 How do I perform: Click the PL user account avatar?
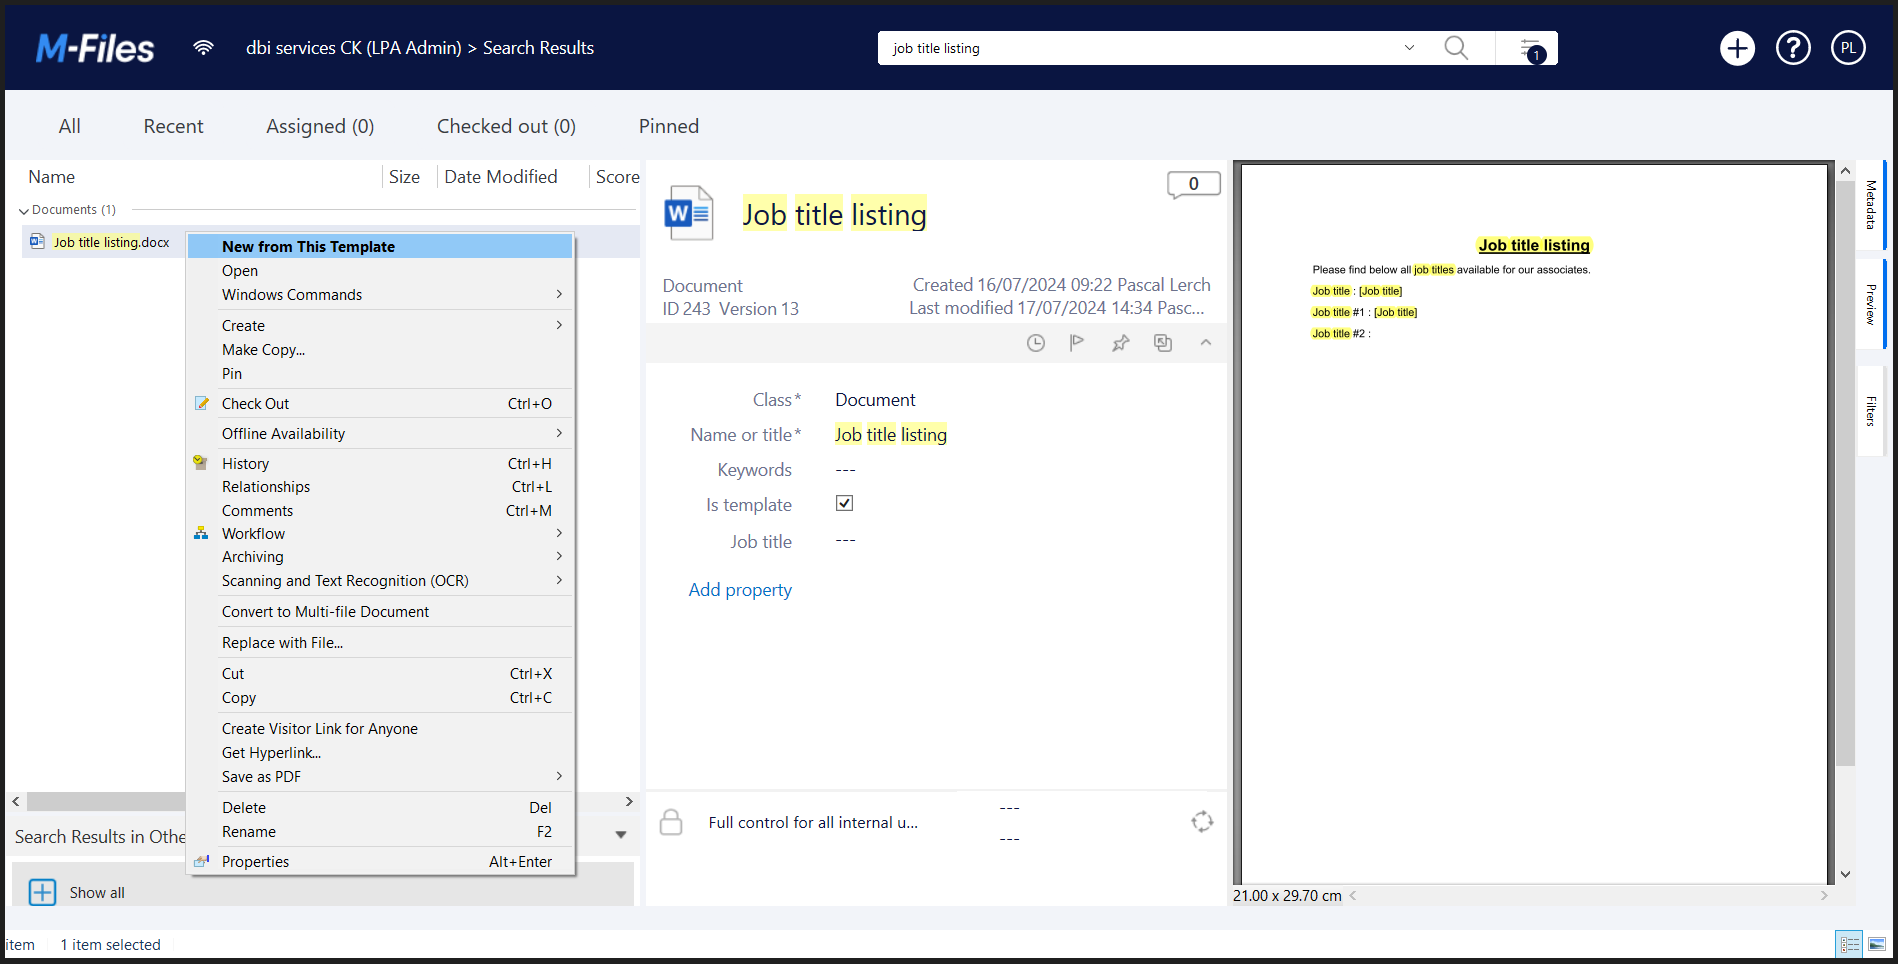[1848, 48]
